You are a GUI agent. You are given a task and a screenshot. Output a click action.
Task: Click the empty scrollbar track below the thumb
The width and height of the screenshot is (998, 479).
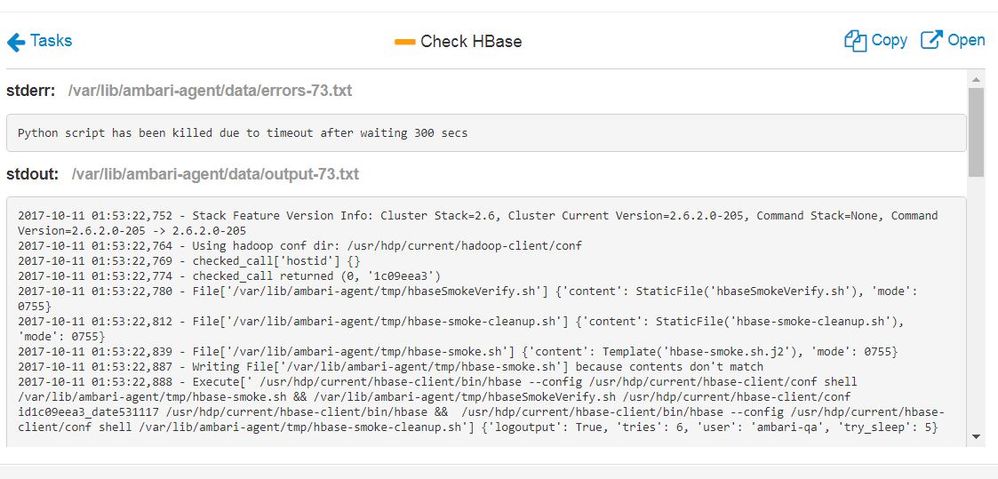977,300
